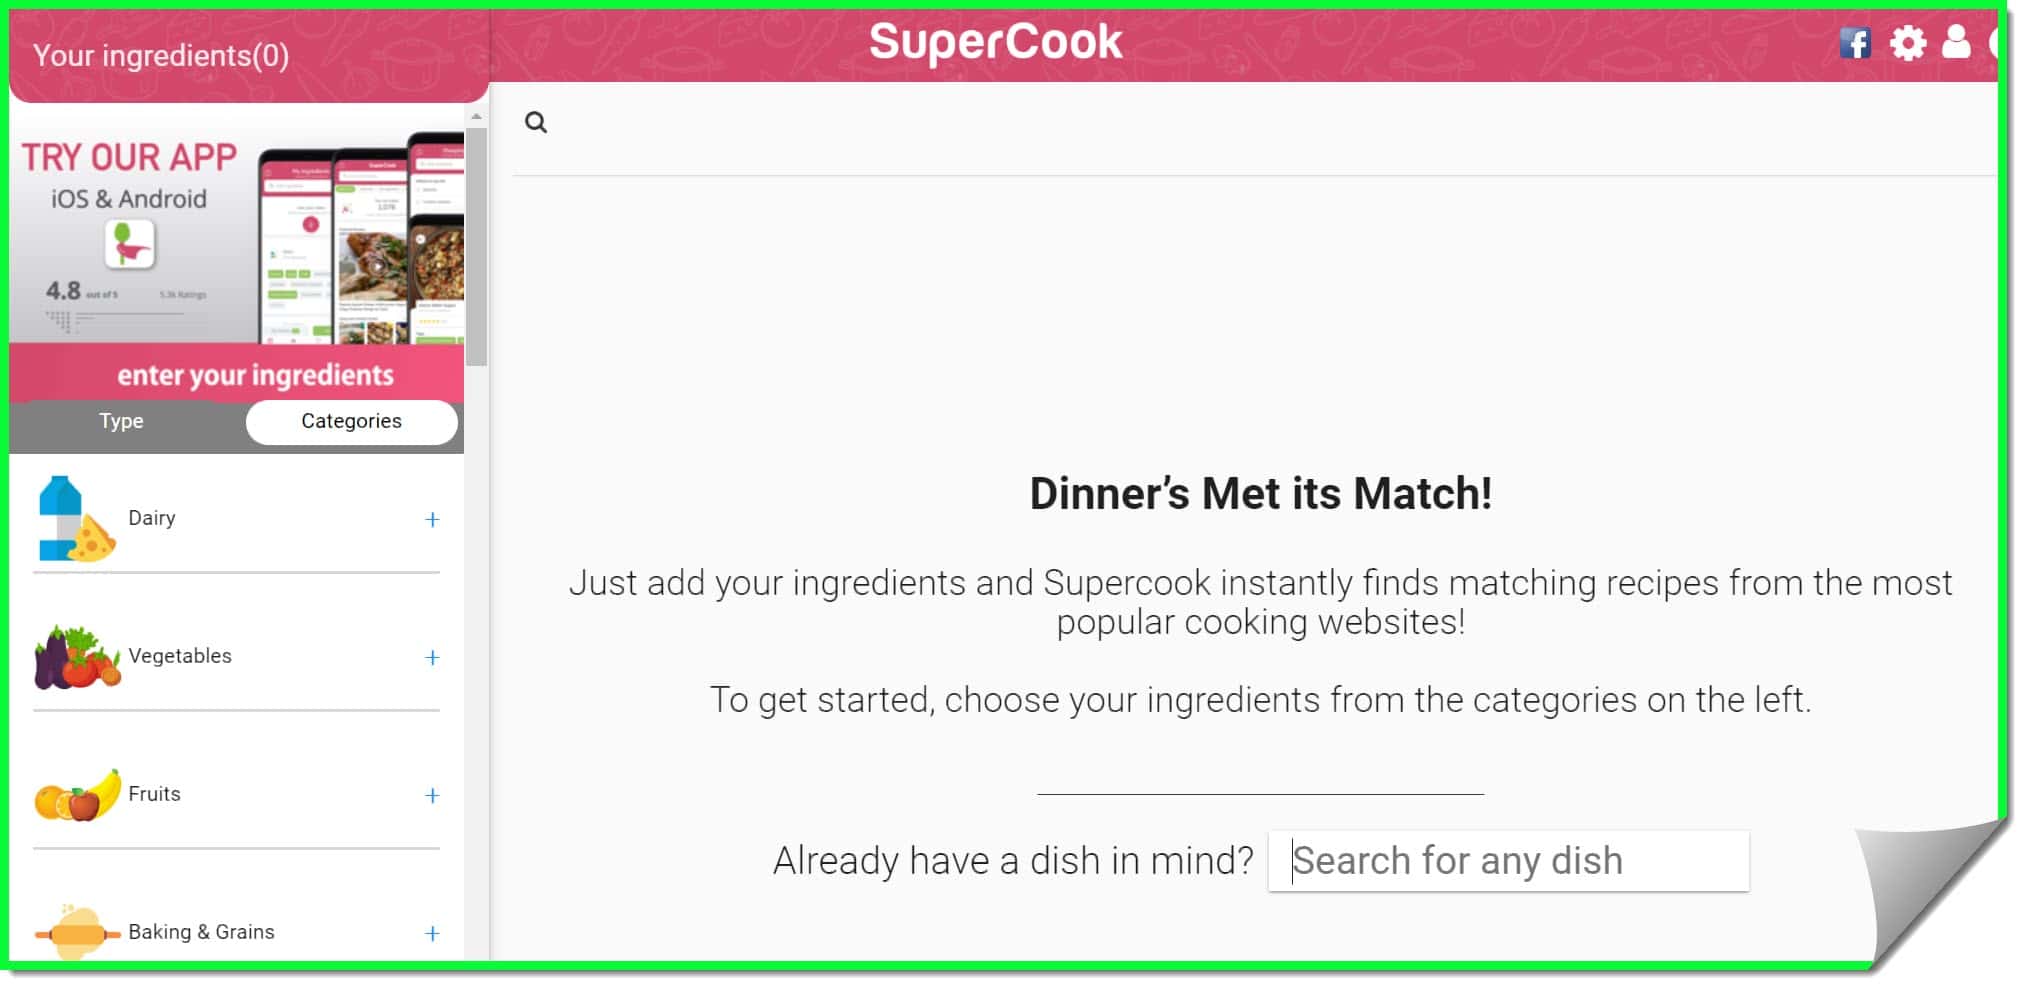Viewport: 2022px width, 985px height.
Task: Click the scrollbar up arrow in sidebar
Action: click(x=477, y=117)
